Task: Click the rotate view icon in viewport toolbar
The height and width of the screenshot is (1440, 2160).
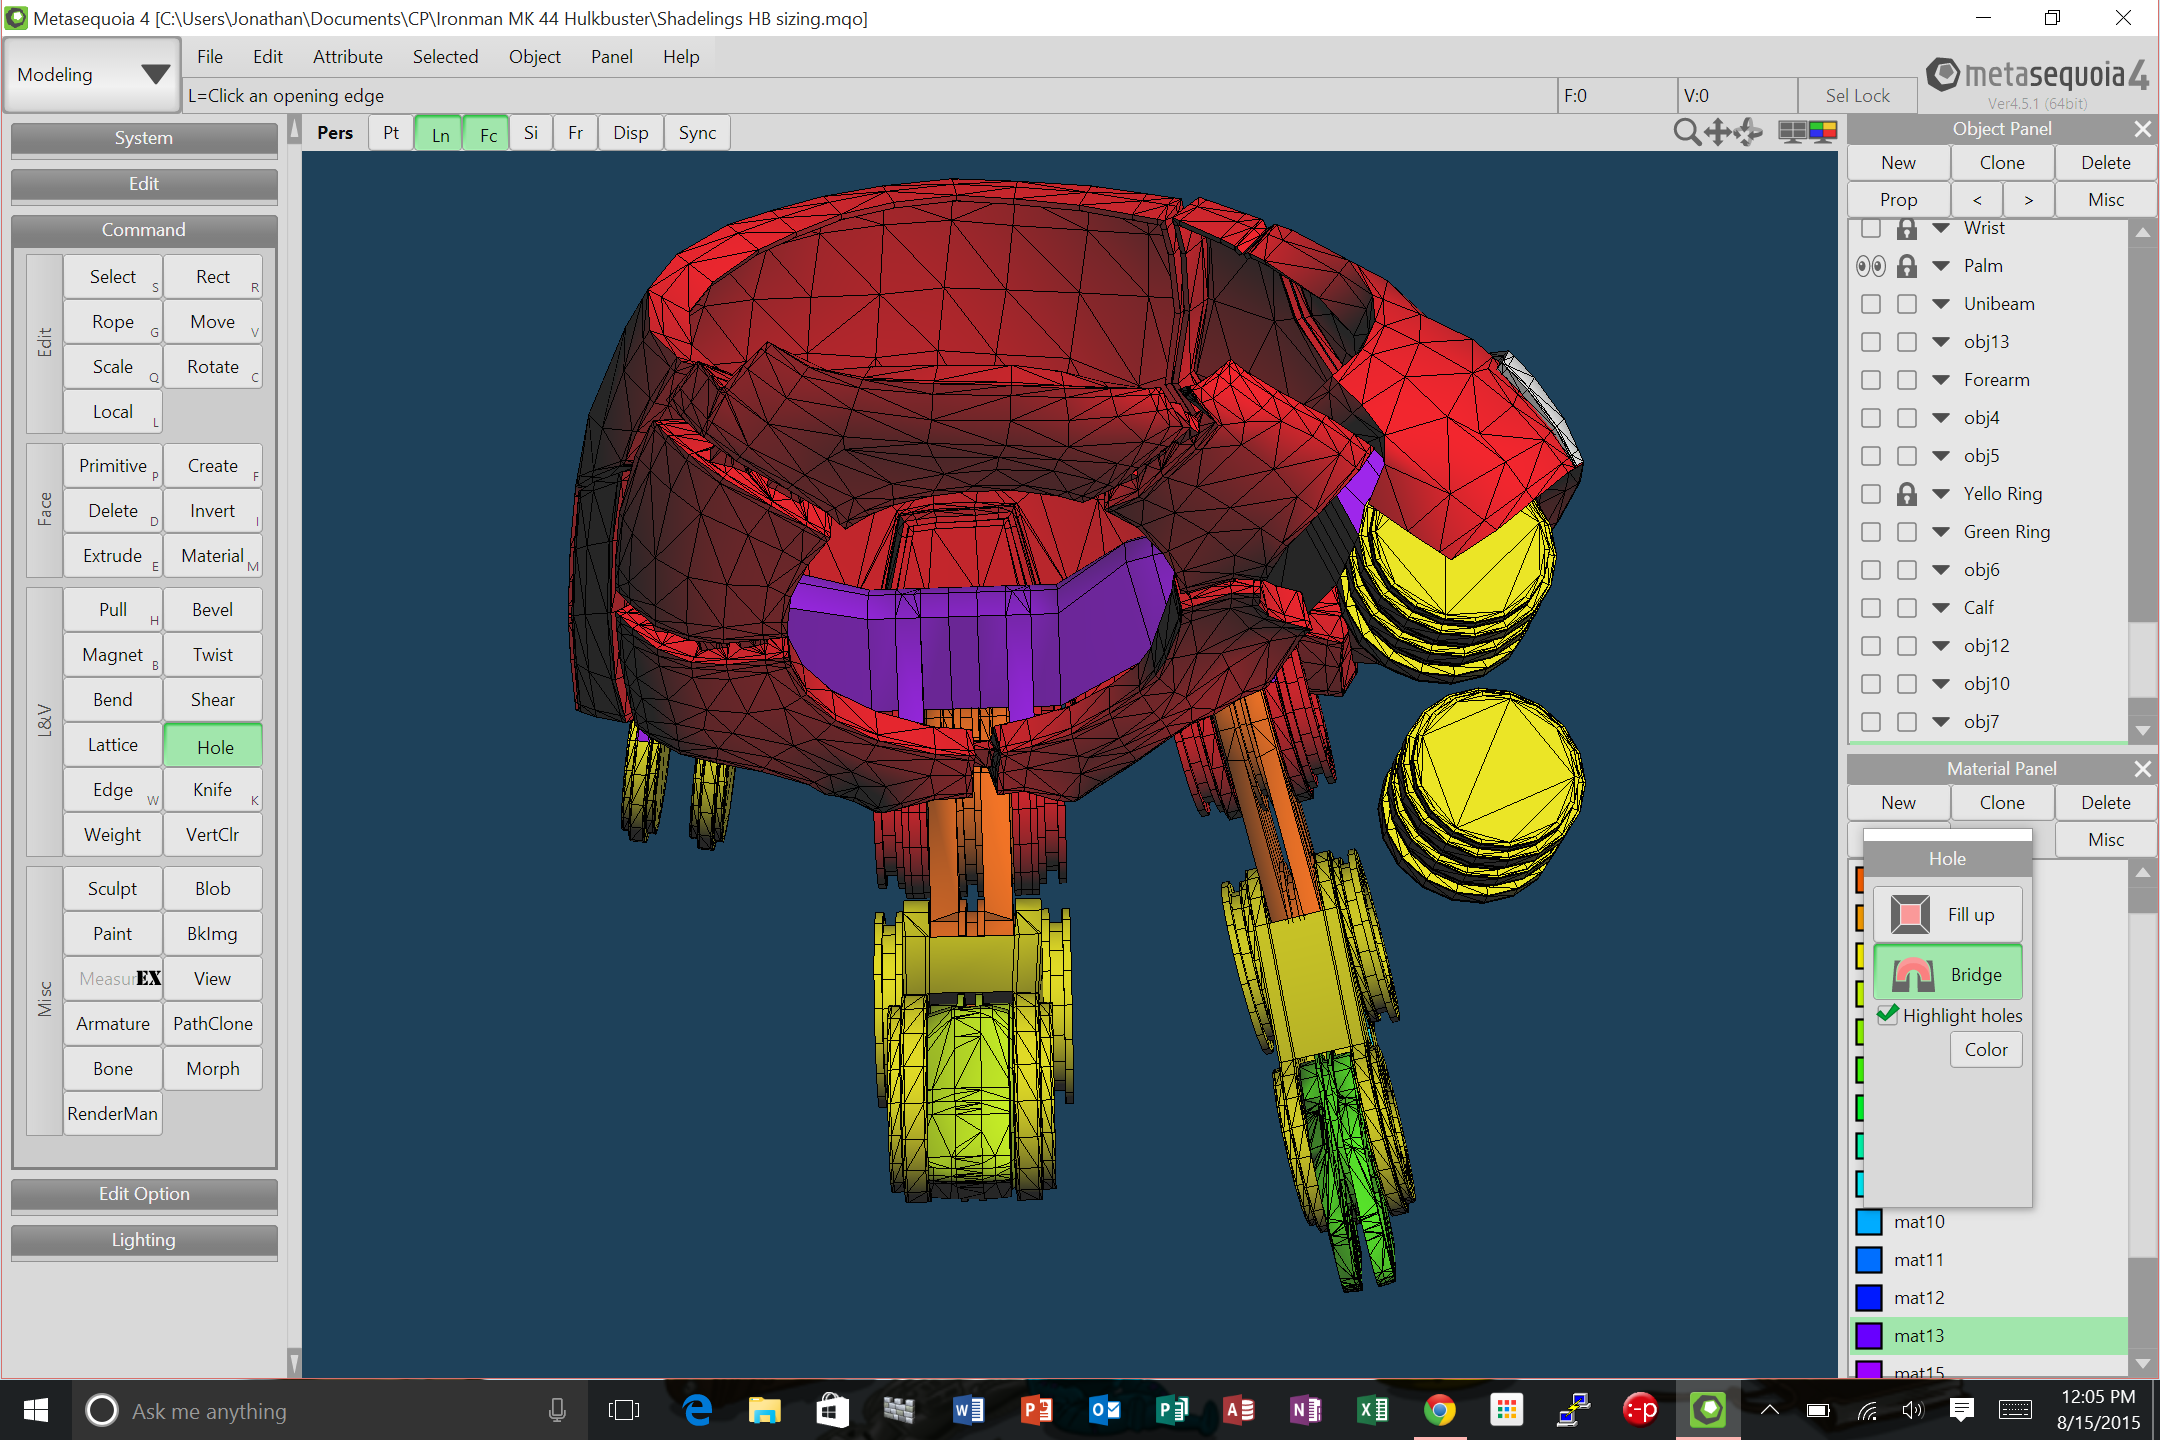Action: pos(1748,132)
